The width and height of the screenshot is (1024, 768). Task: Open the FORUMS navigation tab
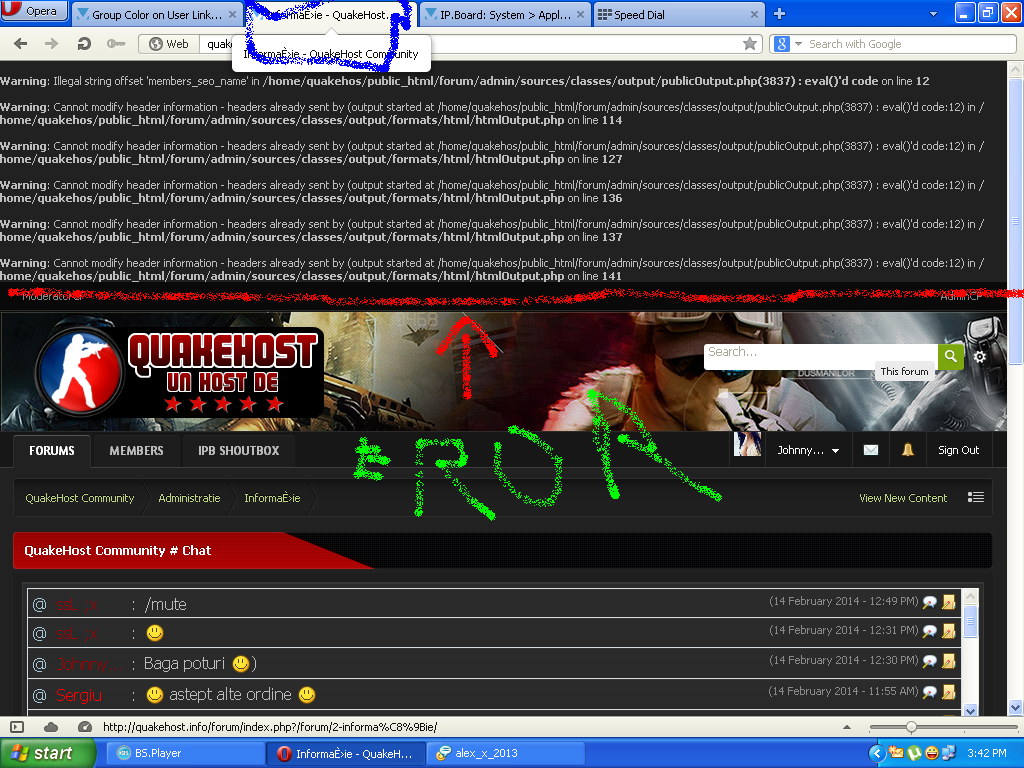click(x=52, y=451)
